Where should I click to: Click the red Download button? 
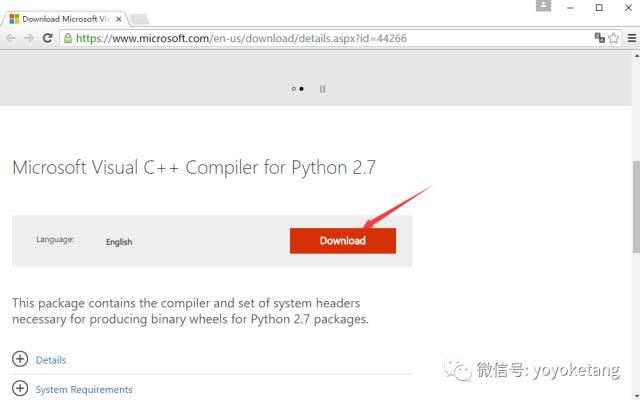point(343,241)
